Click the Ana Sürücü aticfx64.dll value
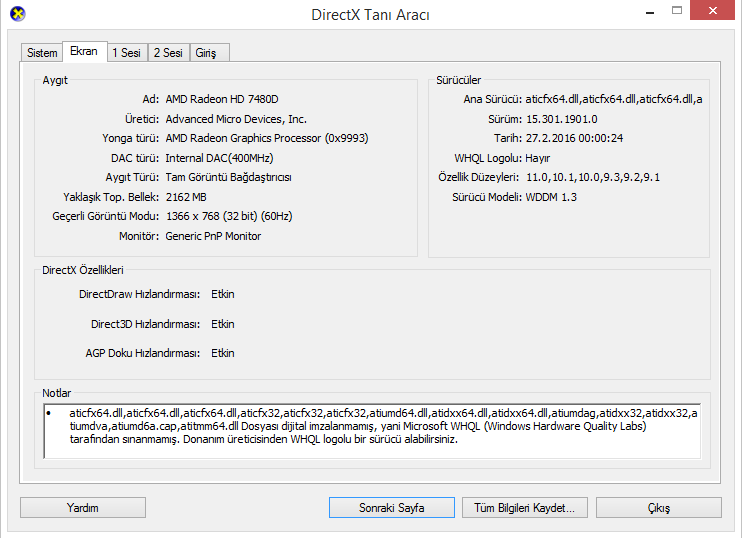742x538 pixels. pos(614,99)
